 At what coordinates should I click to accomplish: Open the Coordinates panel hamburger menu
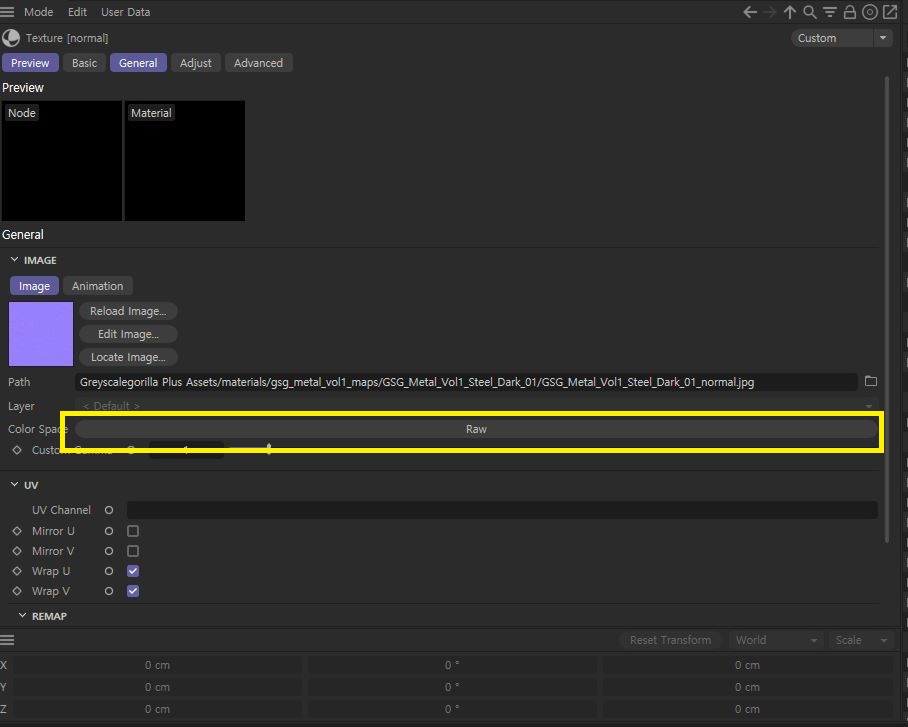(7, 640)
